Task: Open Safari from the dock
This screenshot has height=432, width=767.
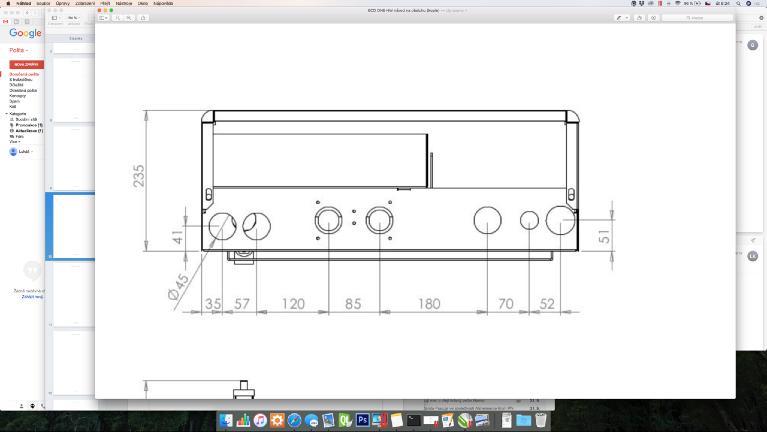Action: (x=294, y=420)
